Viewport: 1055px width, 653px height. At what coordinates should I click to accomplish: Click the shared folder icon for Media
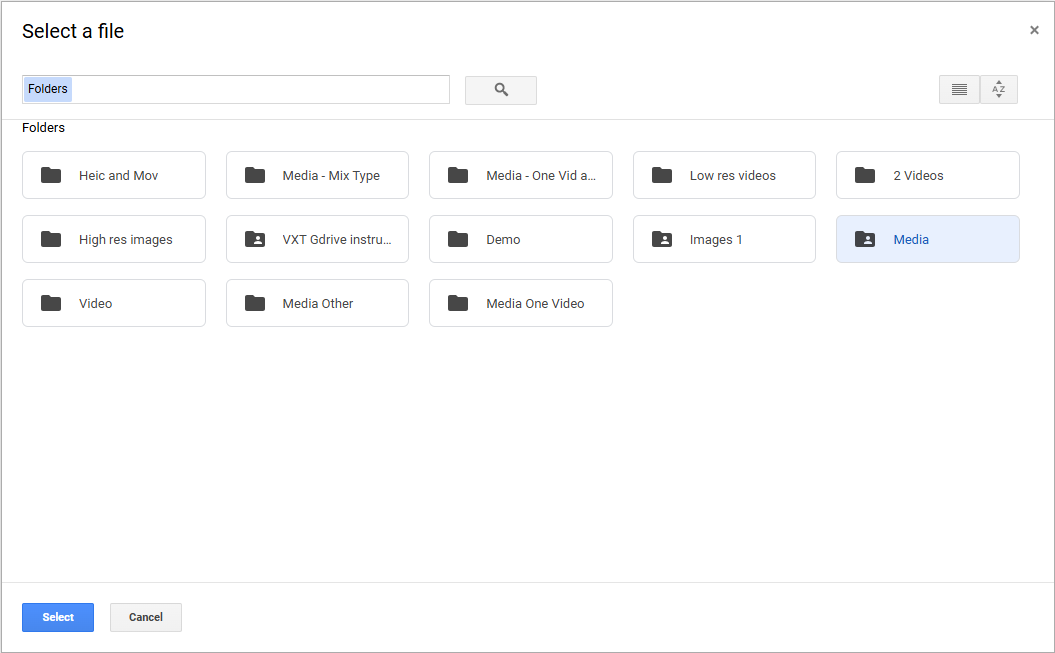[865, 240]
